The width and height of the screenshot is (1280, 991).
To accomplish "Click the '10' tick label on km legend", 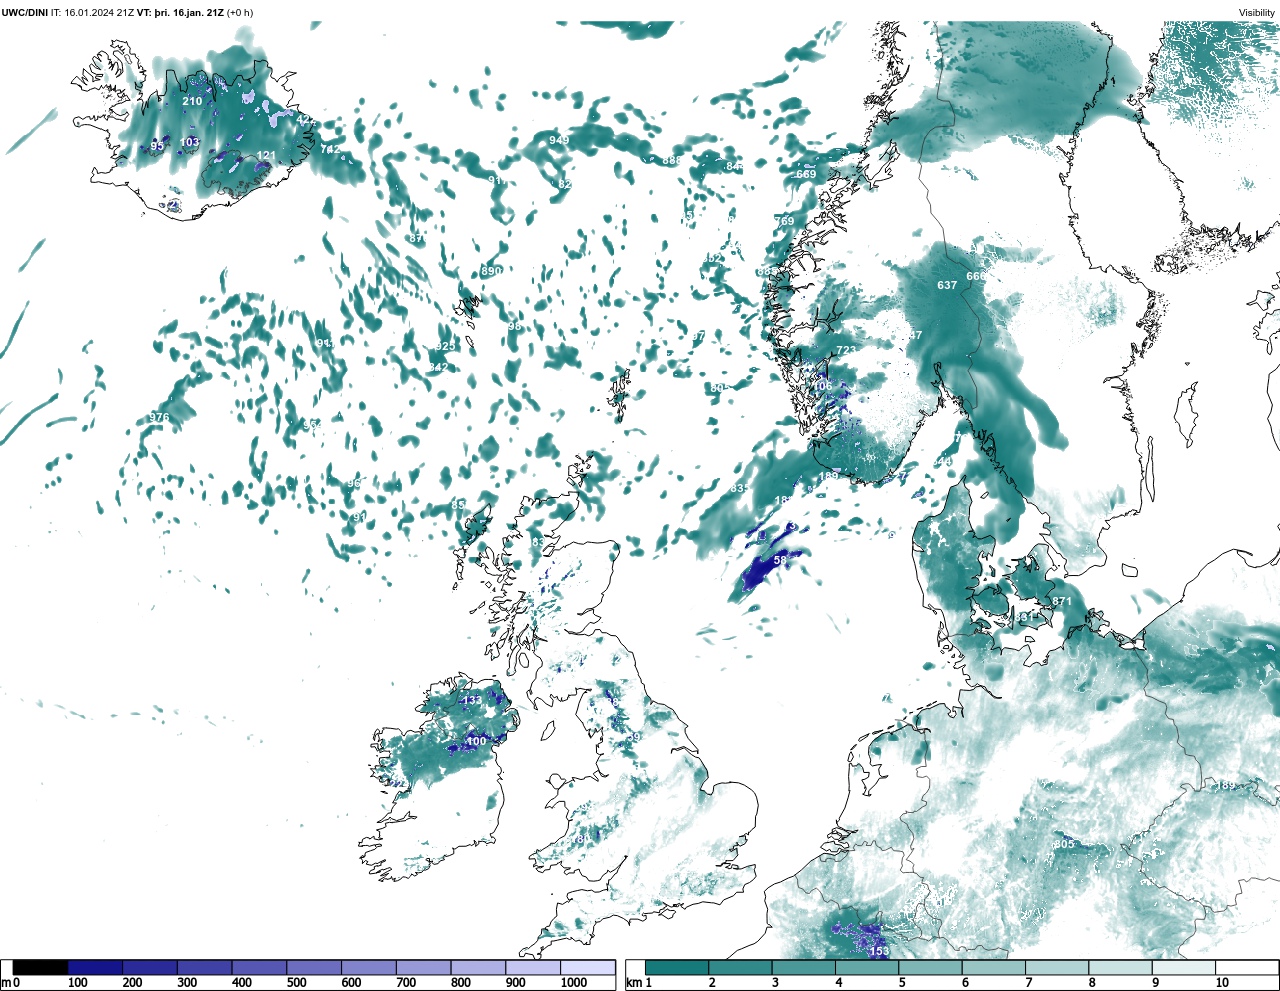I will 1222,983.
